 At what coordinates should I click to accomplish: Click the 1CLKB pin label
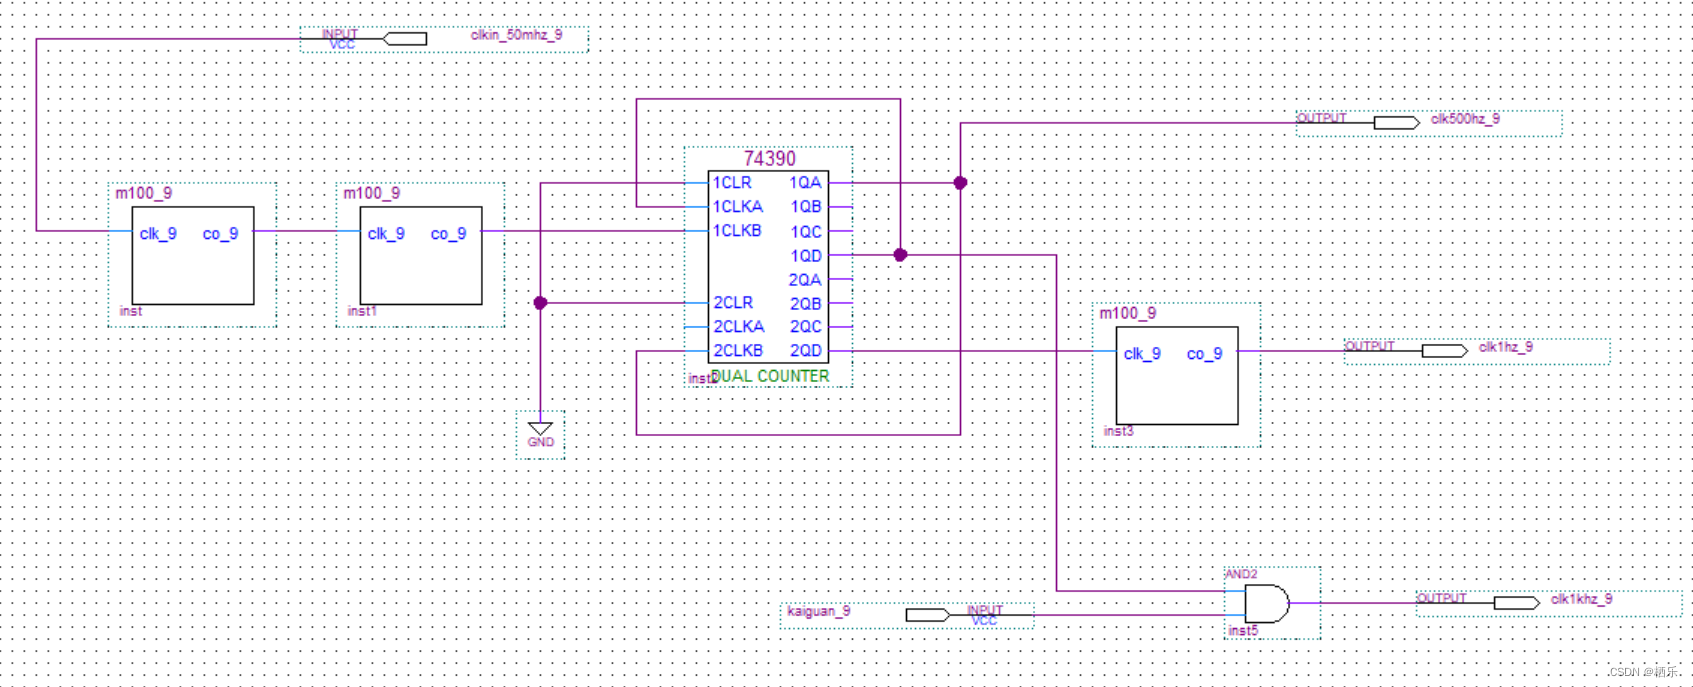737,231
